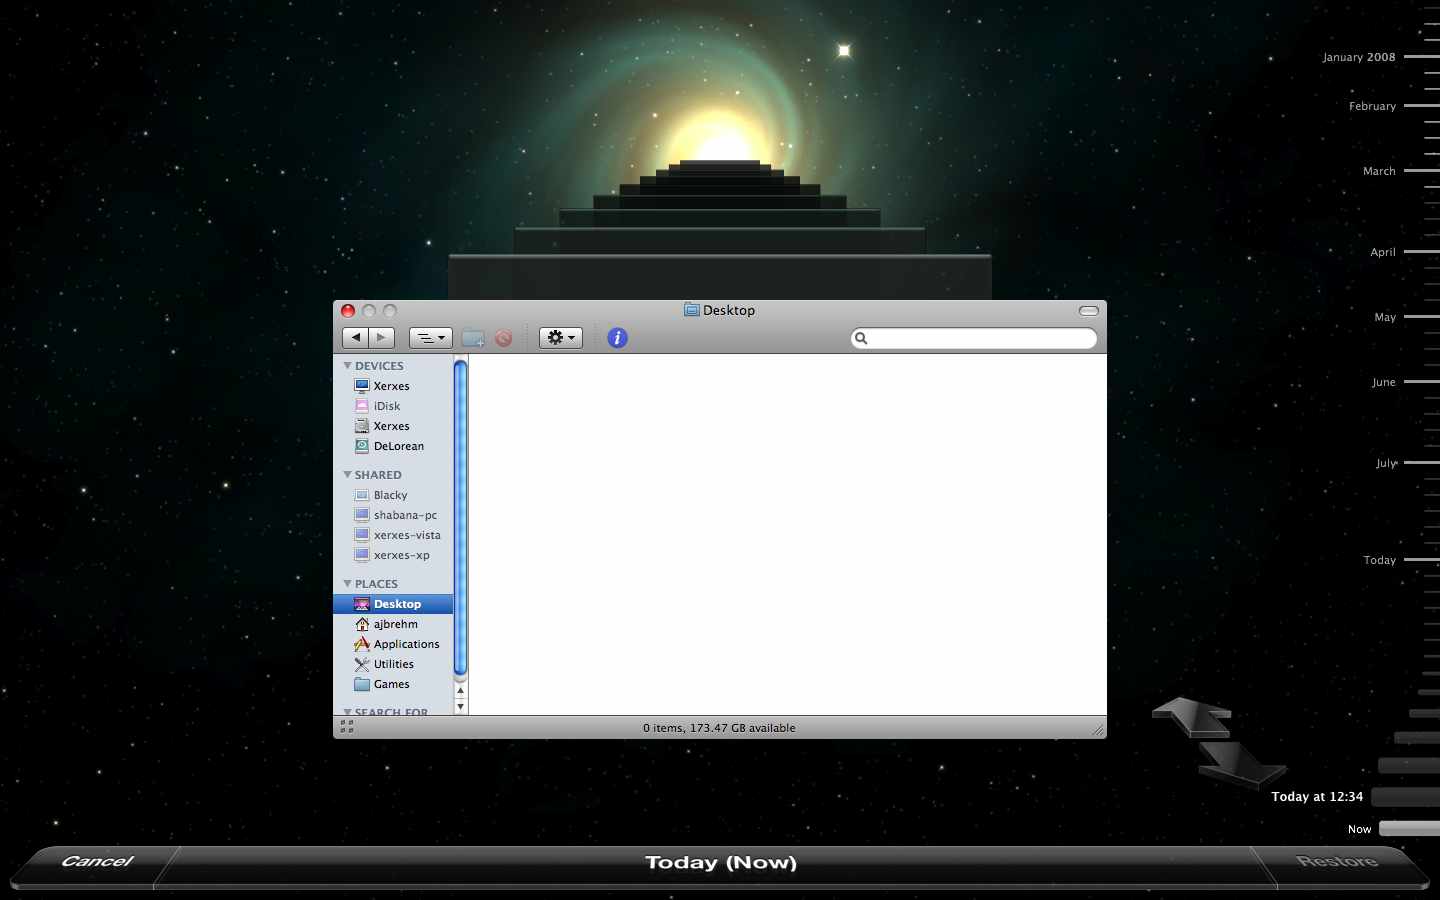Open the gear Action menu
The width and height of the screenshot is (1440, 900).
click(561, 338)
